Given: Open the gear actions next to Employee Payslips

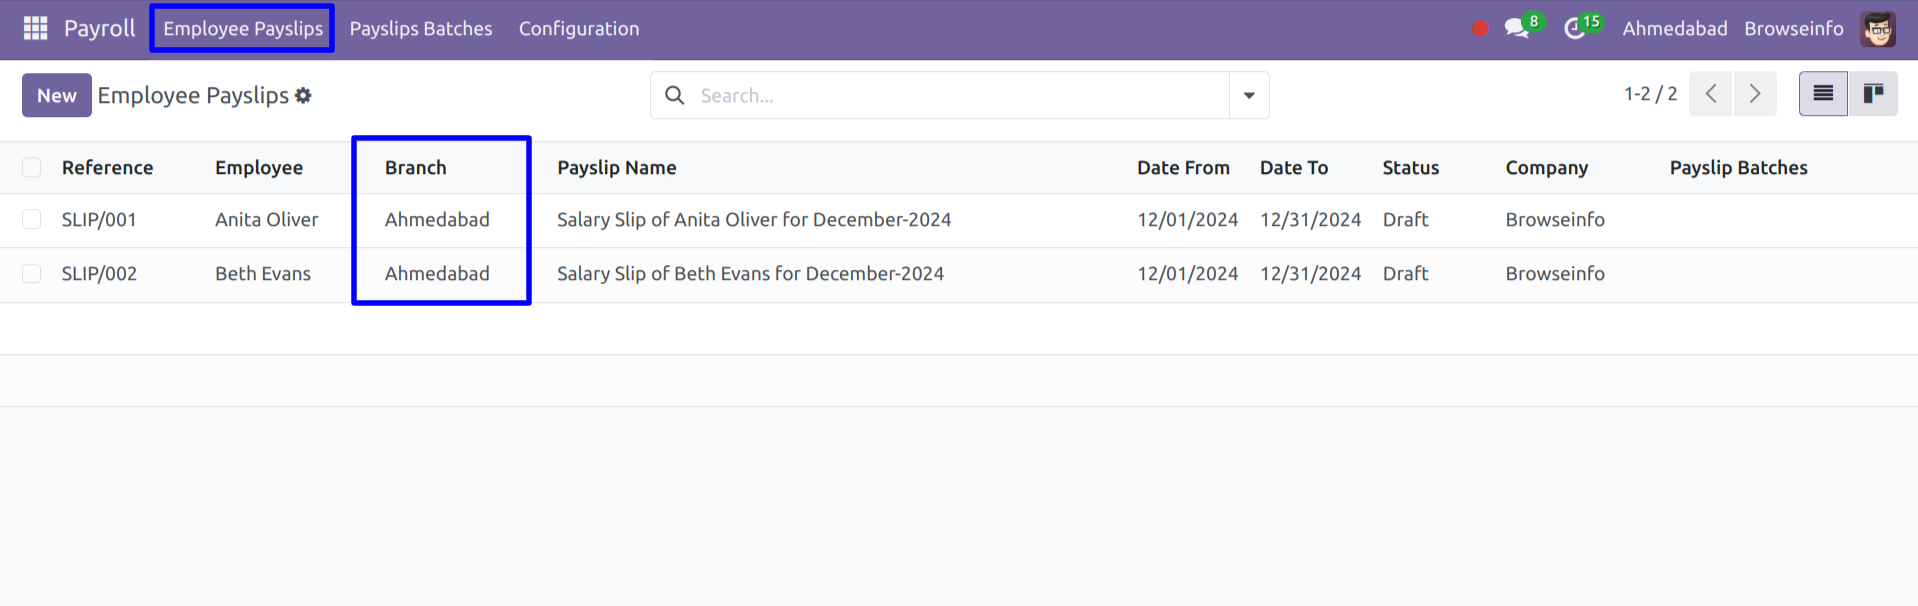Looking at the screenshot, I should point(303,95).
